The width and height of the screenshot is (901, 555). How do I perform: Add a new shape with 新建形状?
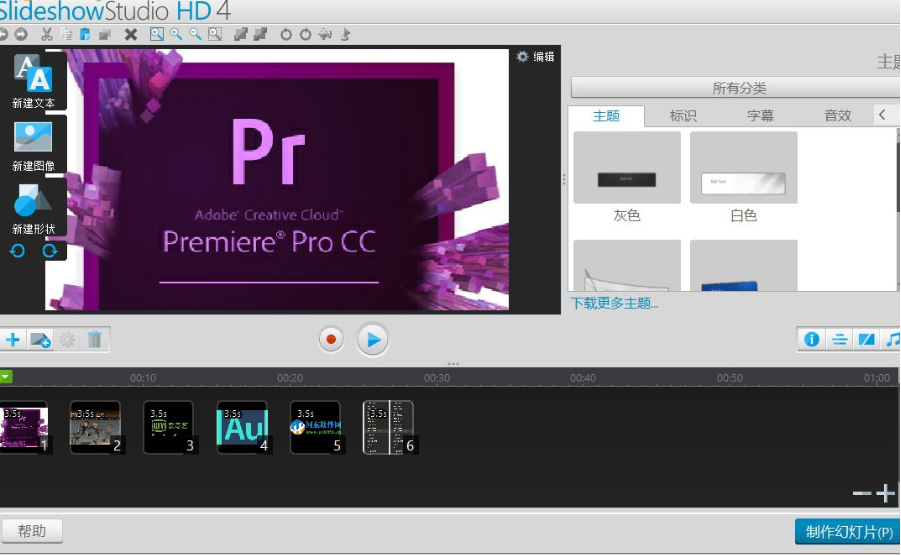tap(33, 209)
